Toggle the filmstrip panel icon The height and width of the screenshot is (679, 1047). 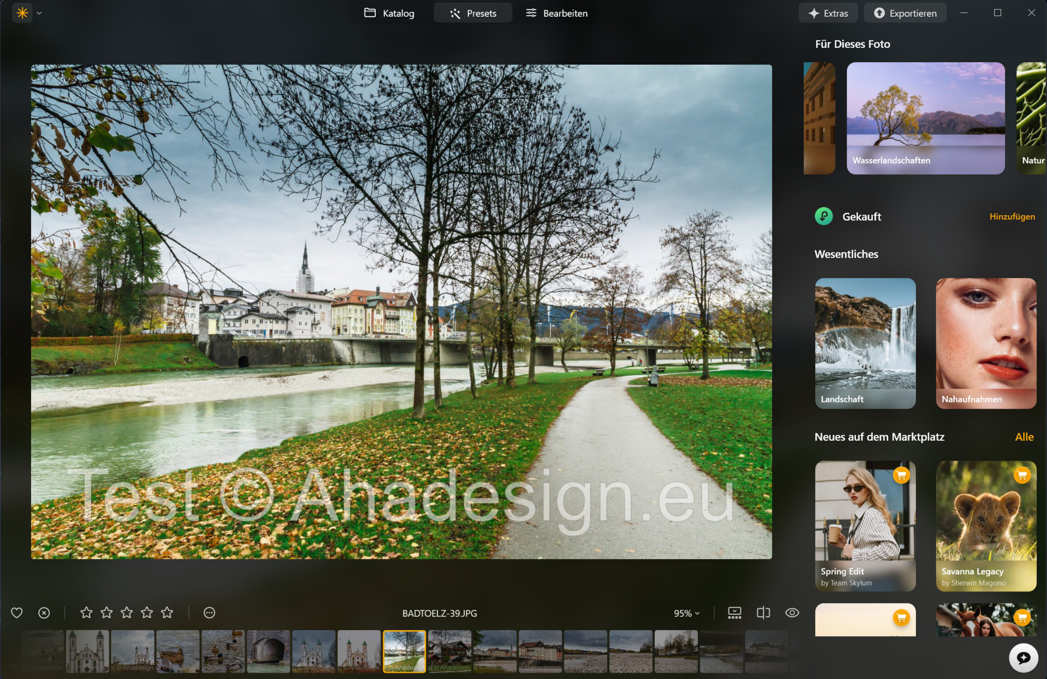[x=734, y=612]
